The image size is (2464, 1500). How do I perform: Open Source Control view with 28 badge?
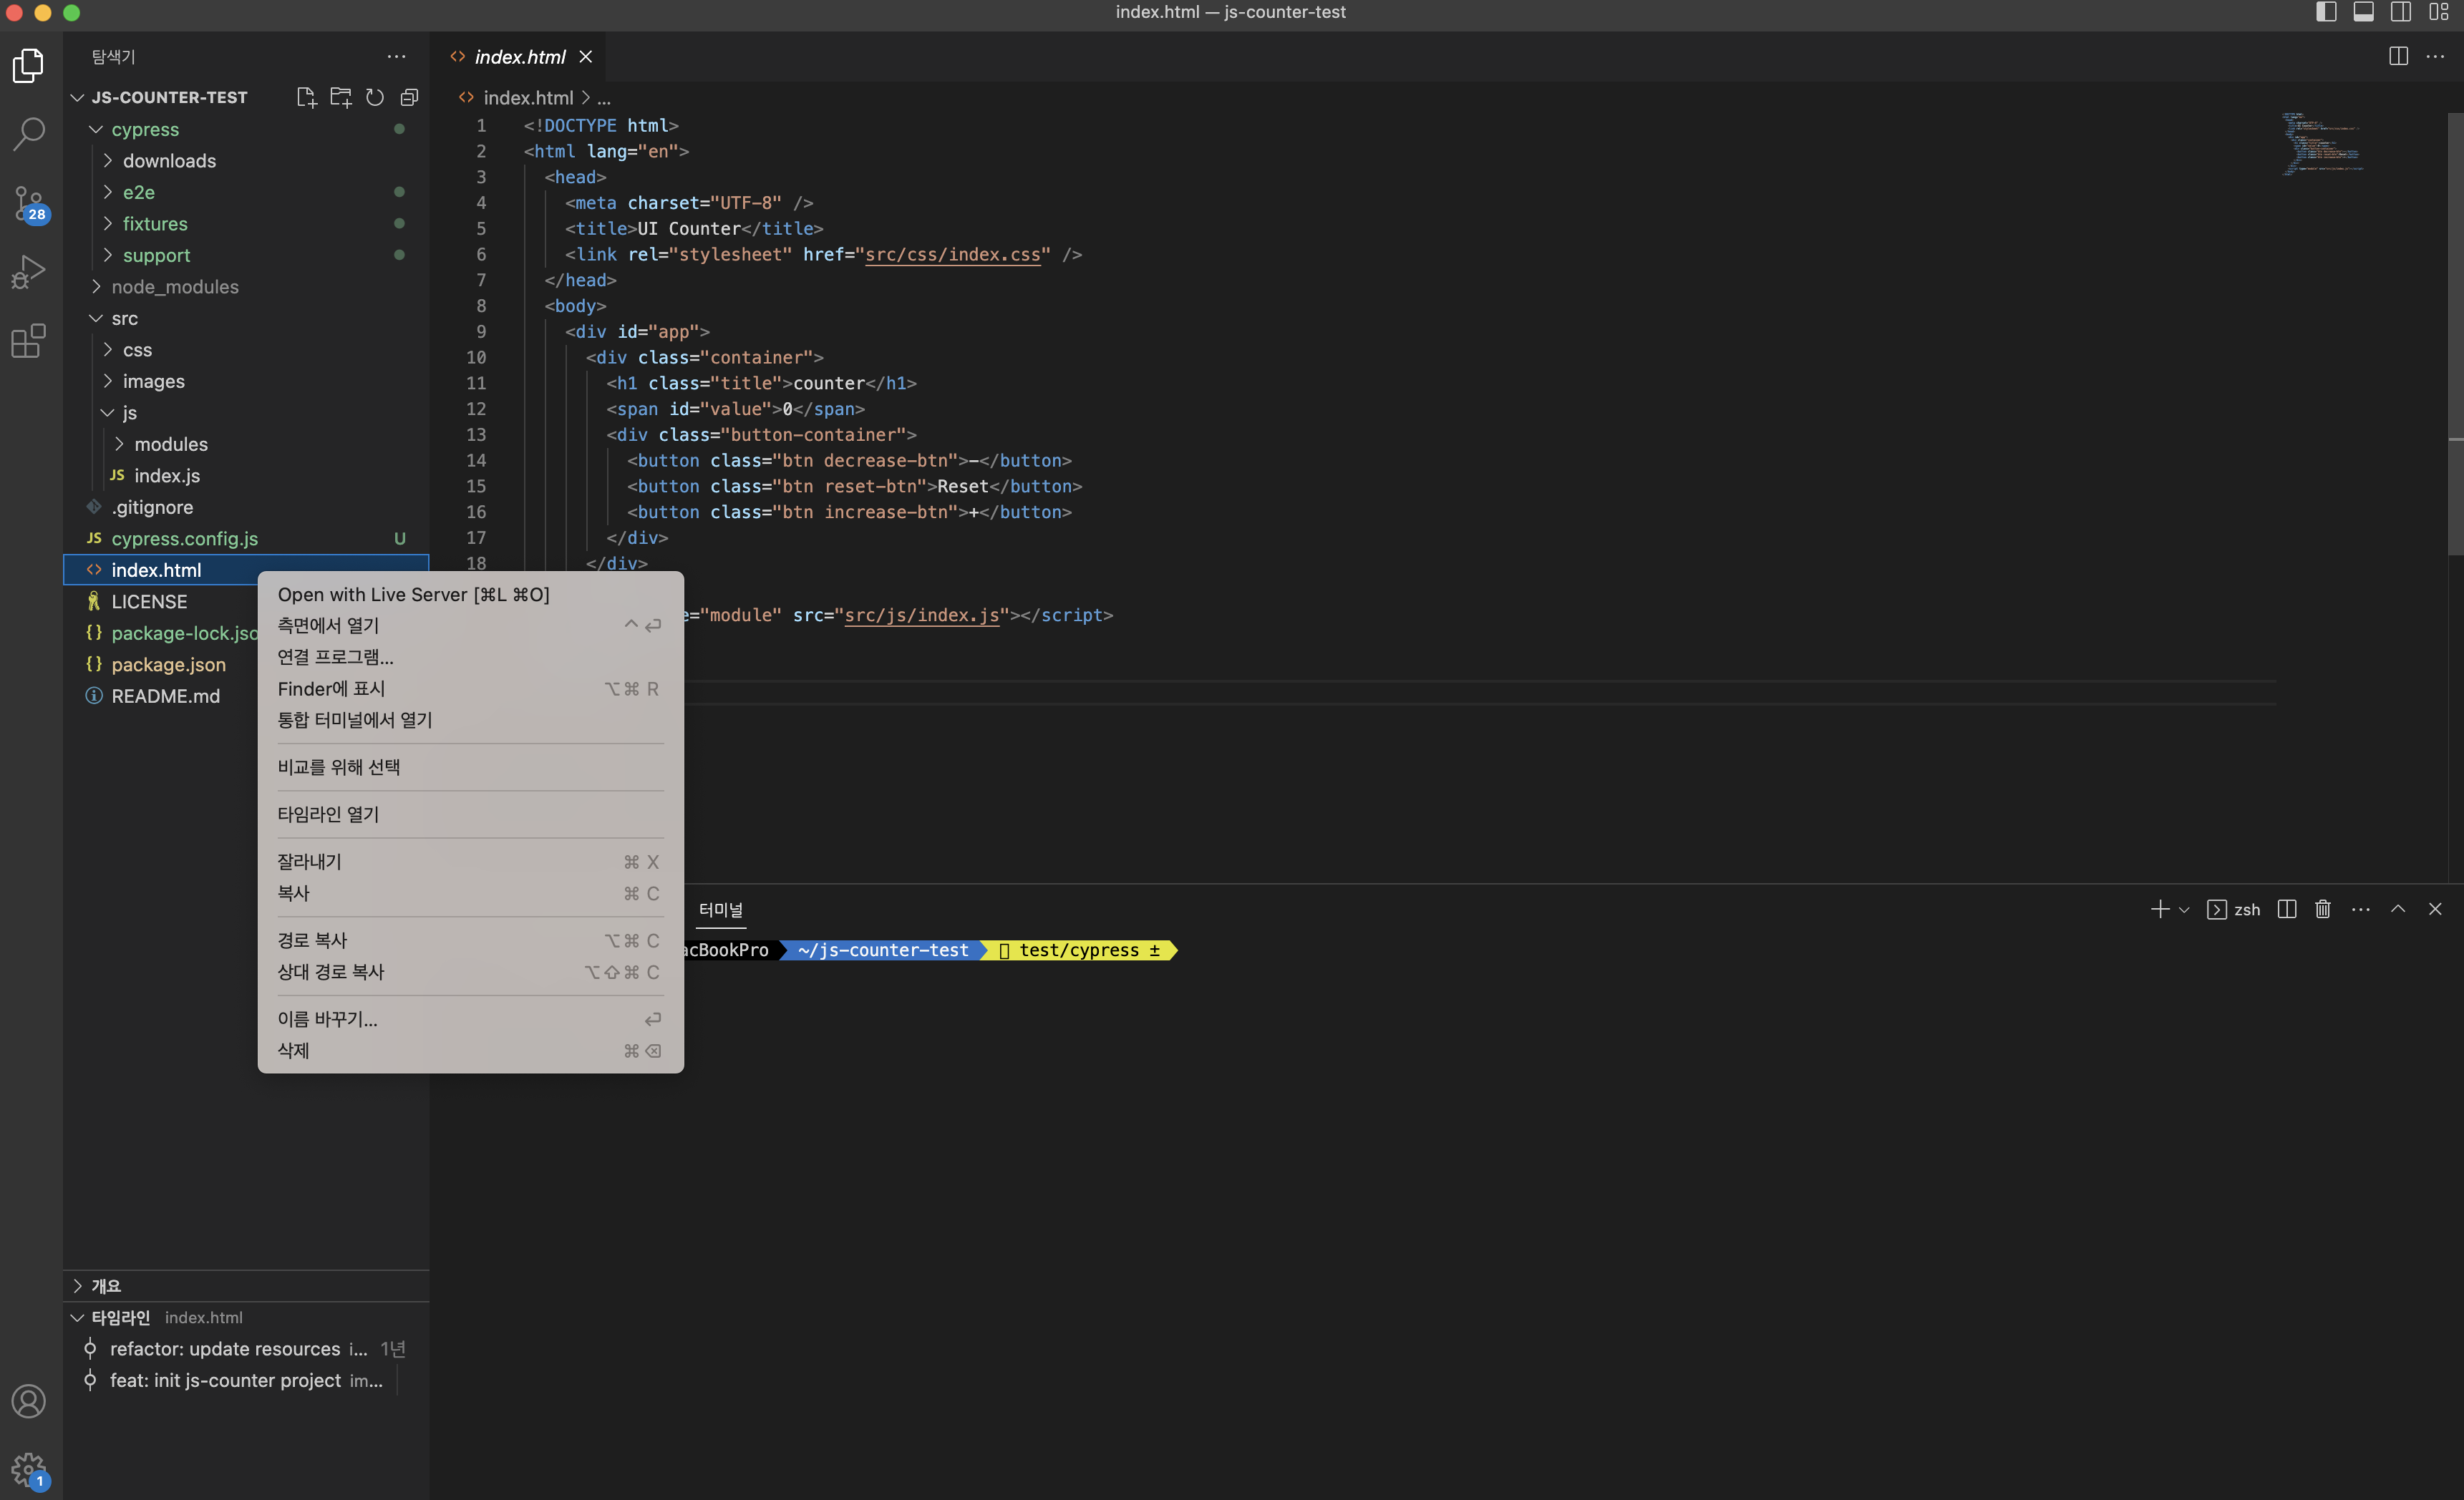pyautogui.click(x=29, y=203)
